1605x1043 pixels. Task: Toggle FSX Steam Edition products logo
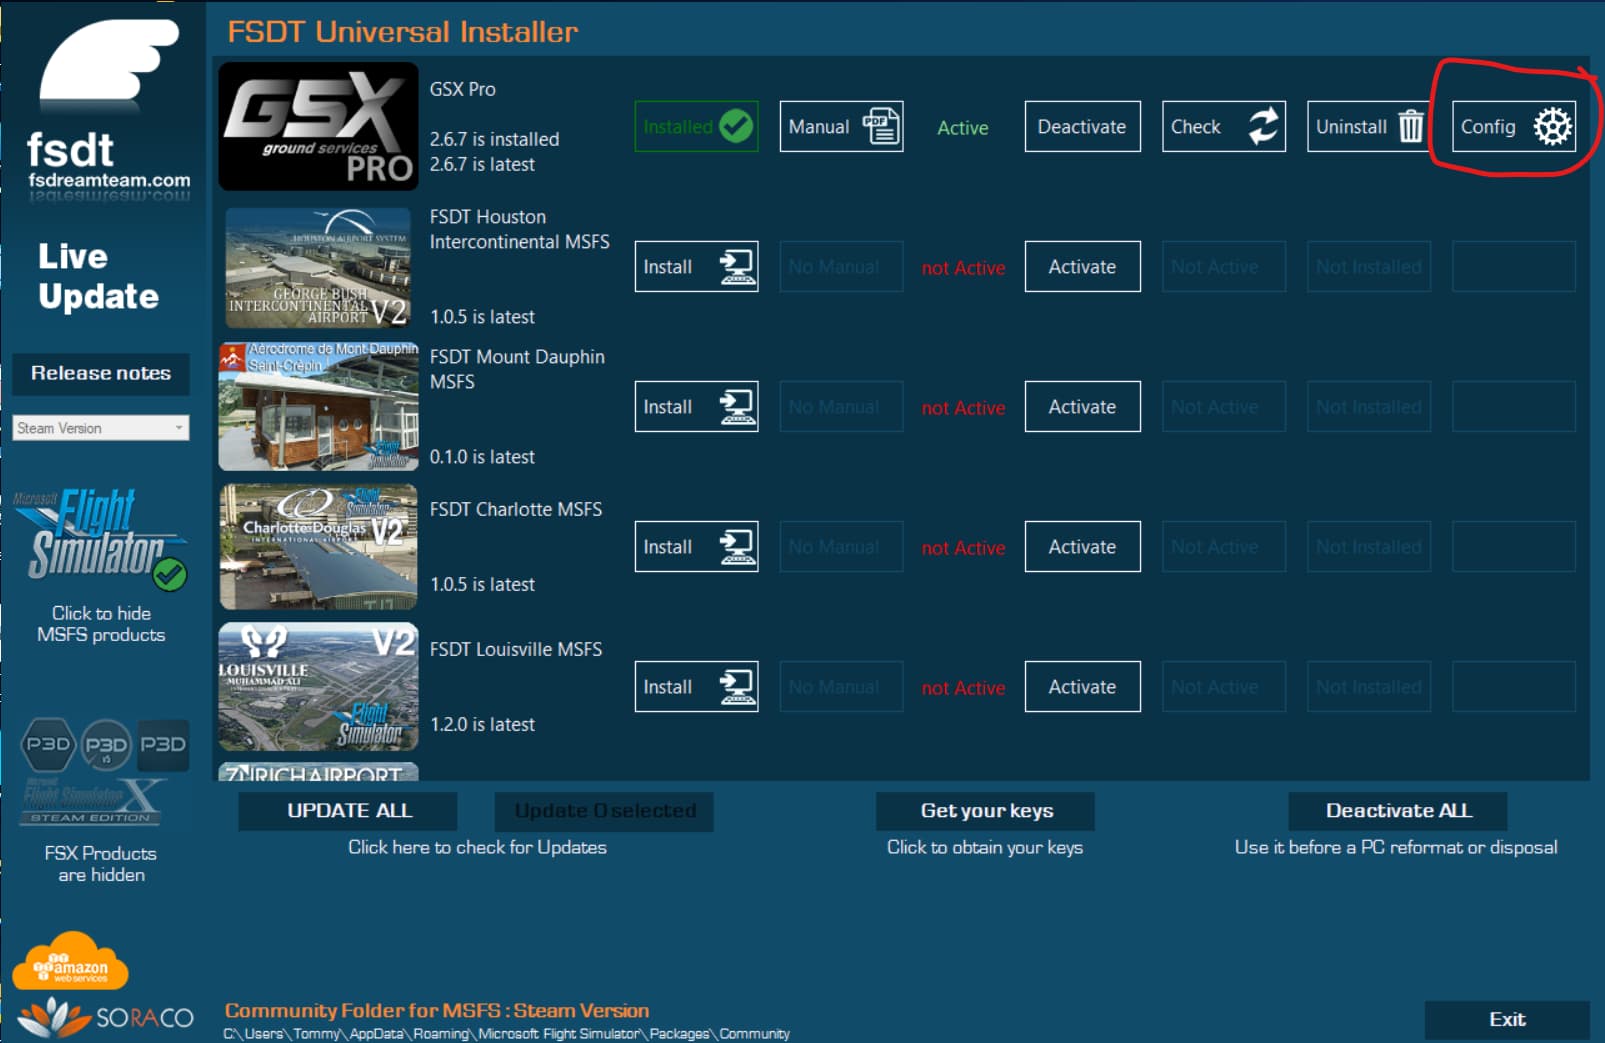[x=91, y=802]
